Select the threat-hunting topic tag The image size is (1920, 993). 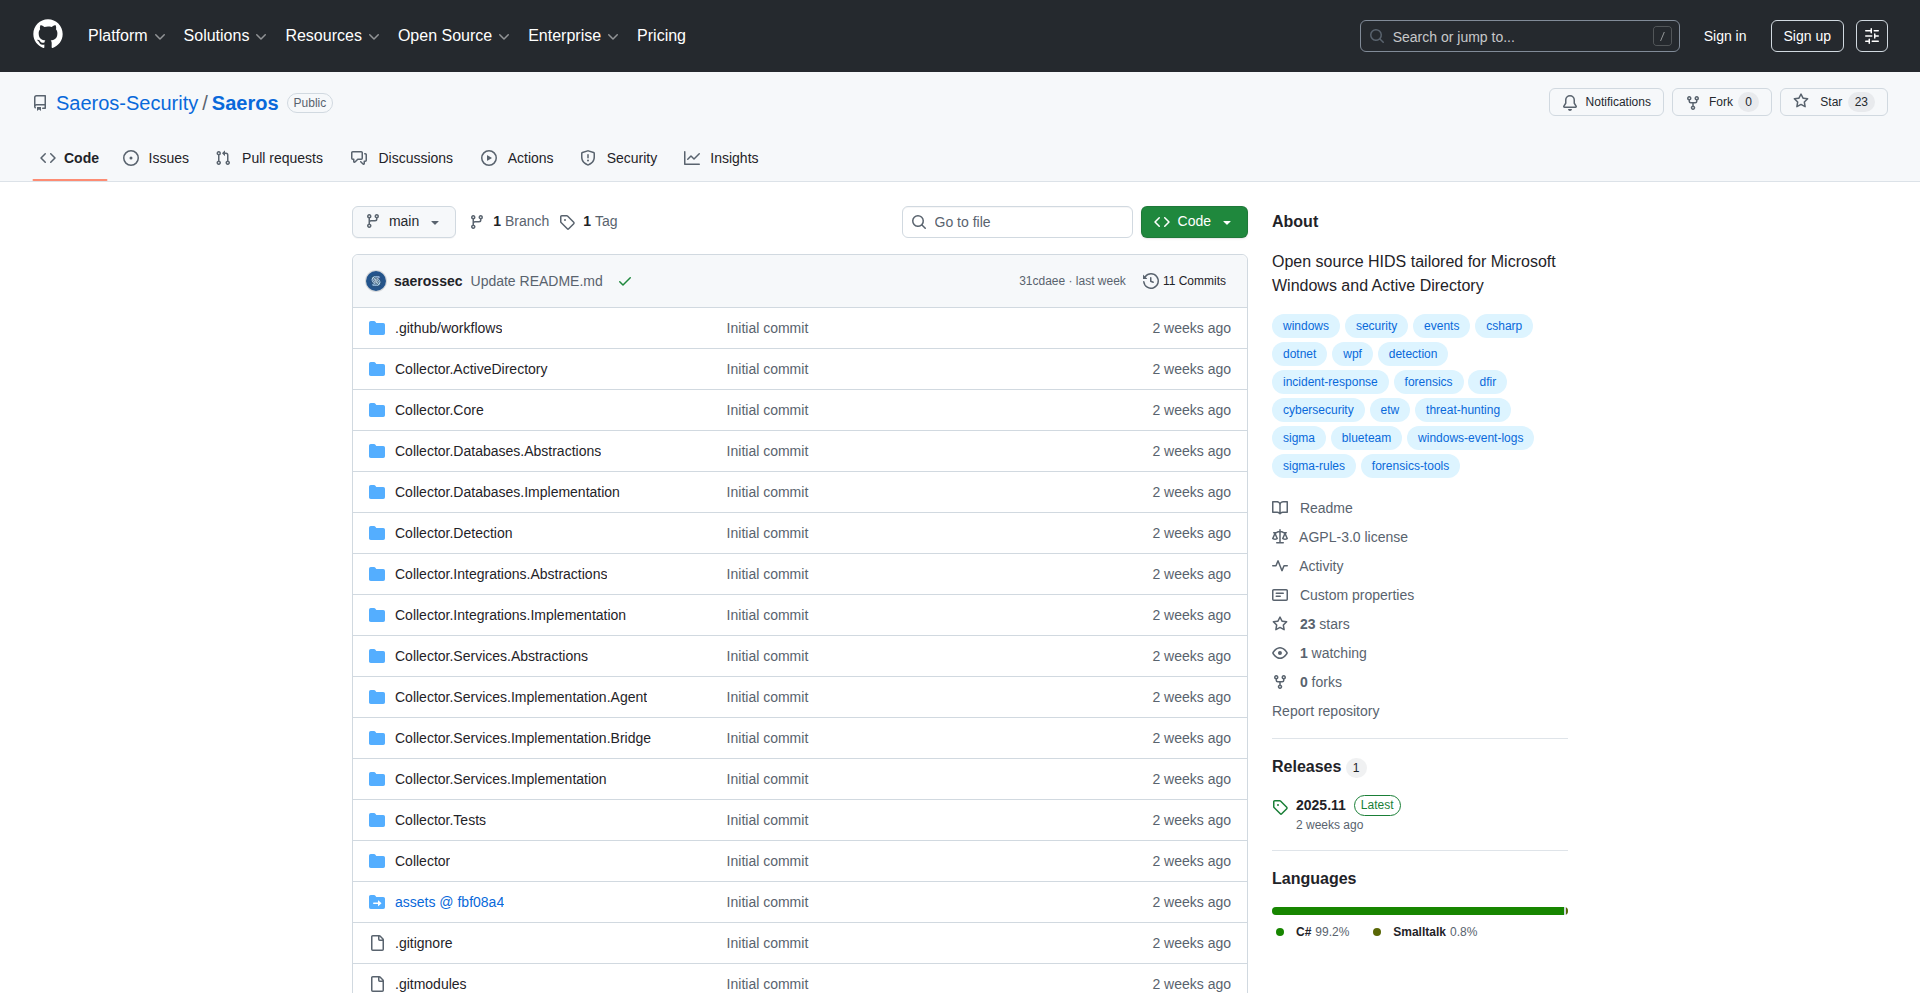[1462, 410]
